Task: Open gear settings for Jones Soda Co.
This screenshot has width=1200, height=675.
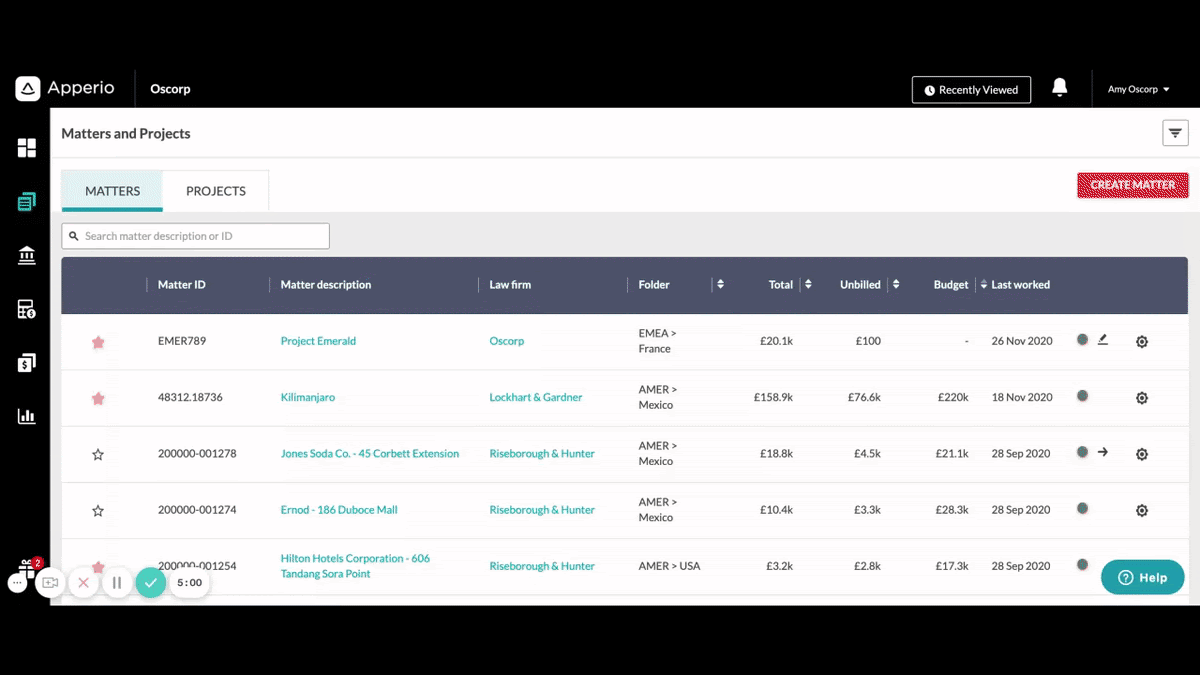Action: 1142,454
